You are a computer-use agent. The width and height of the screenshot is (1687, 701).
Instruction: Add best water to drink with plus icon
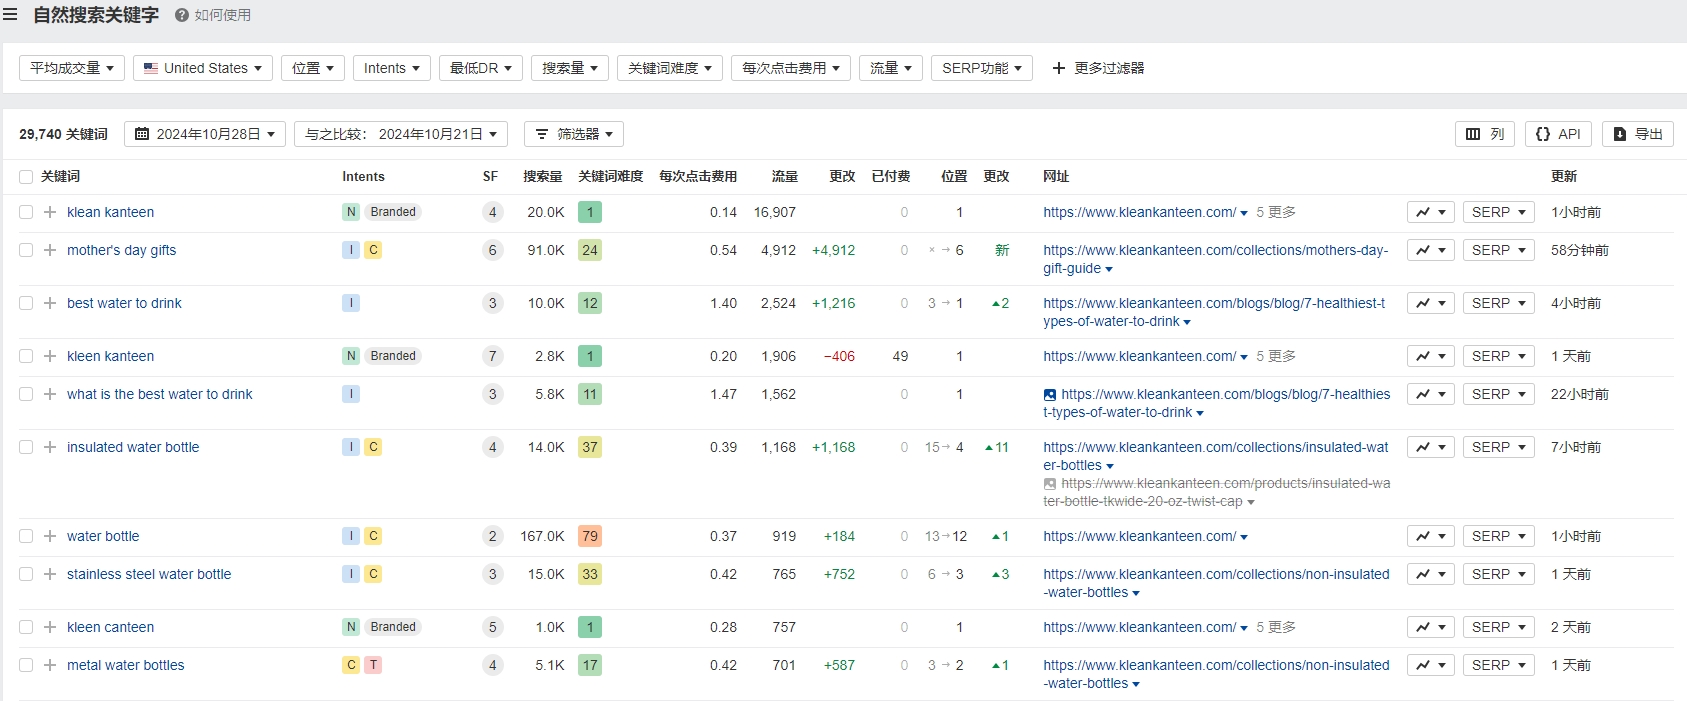[x=50, y=303]
